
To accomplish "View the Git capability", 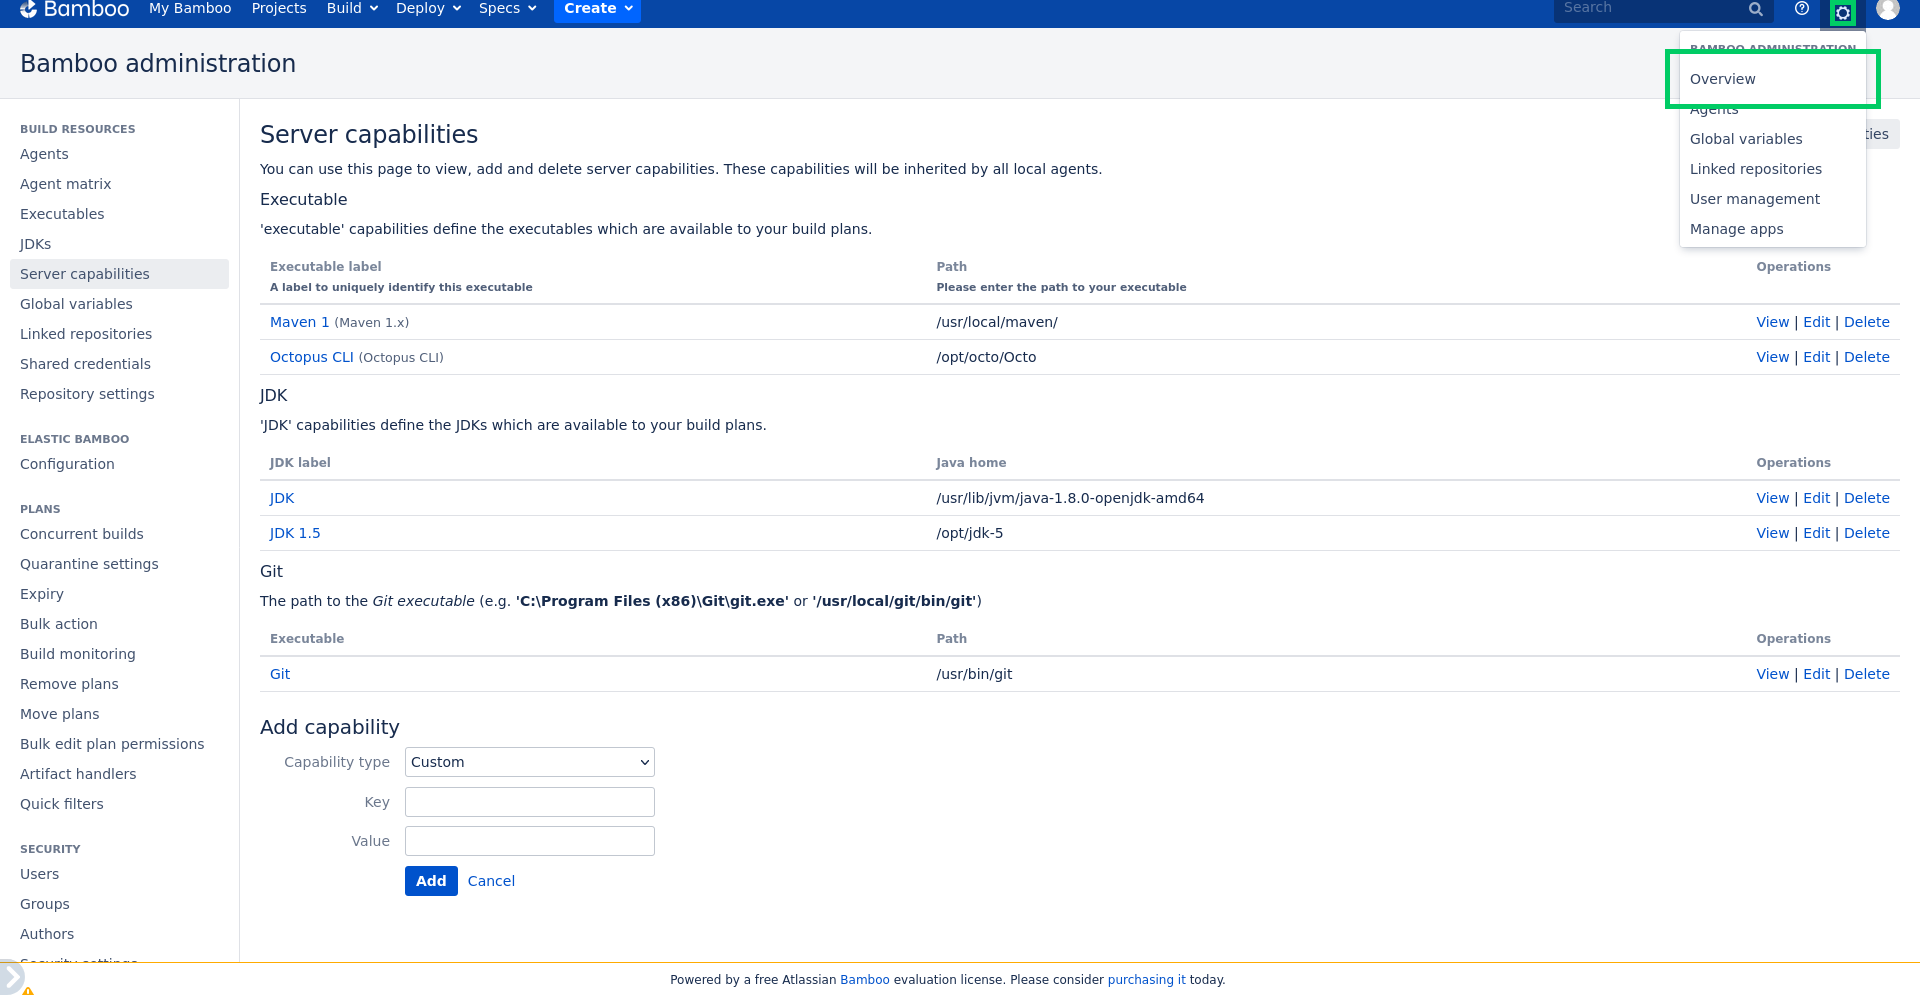I will pyautogui.click(x=1772, y=674).
